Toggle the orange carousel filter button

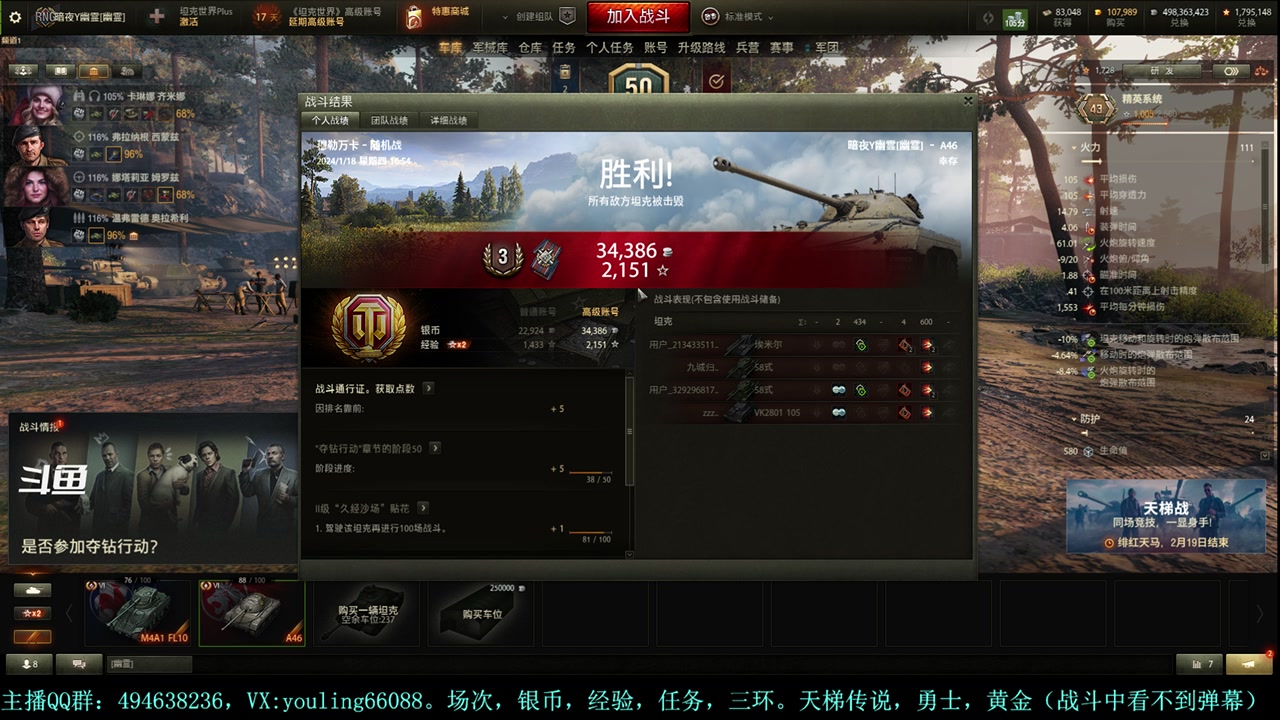32,637
